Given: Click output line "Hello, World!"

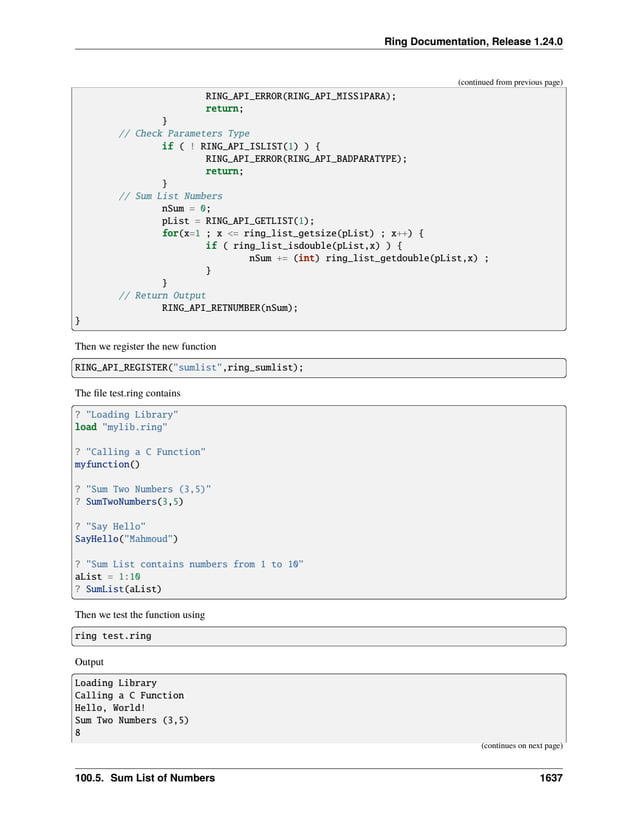Looking at the screenshot, I should coord(110,708).
